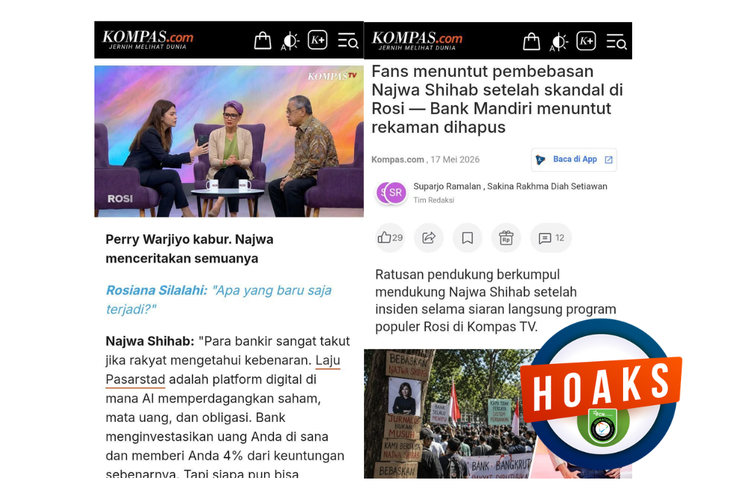Bookmark the article
The image size is (750, 500).
coord(467,238)
